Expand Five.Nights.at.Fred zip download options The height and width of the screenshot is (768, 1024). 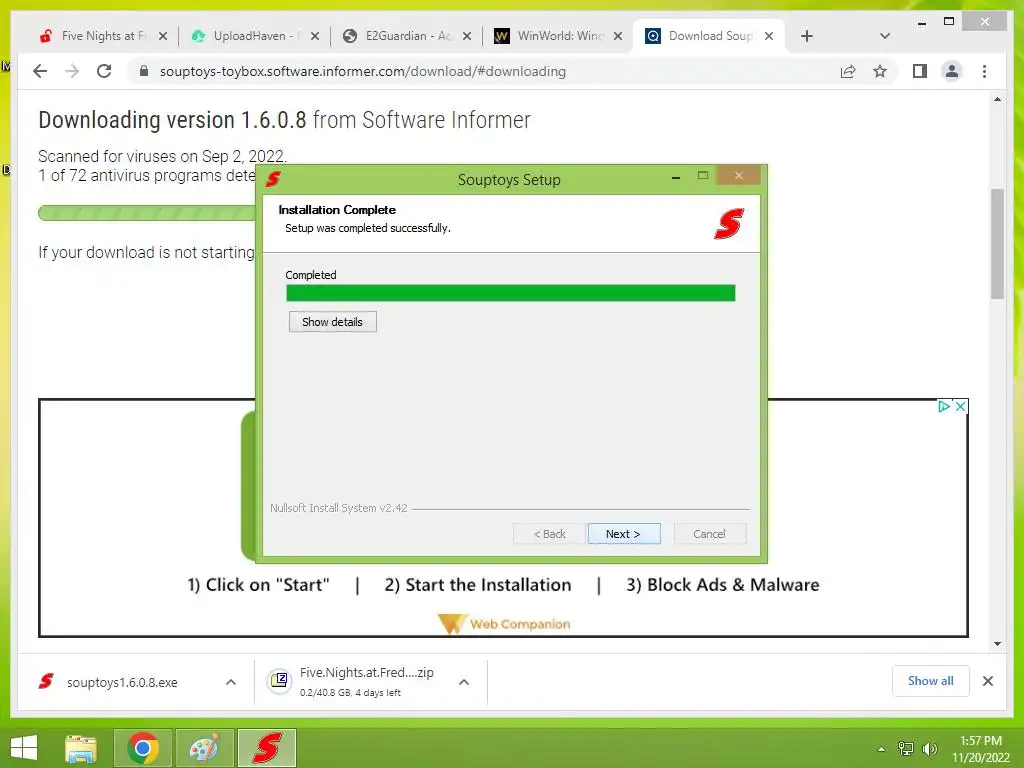[464, 682]
